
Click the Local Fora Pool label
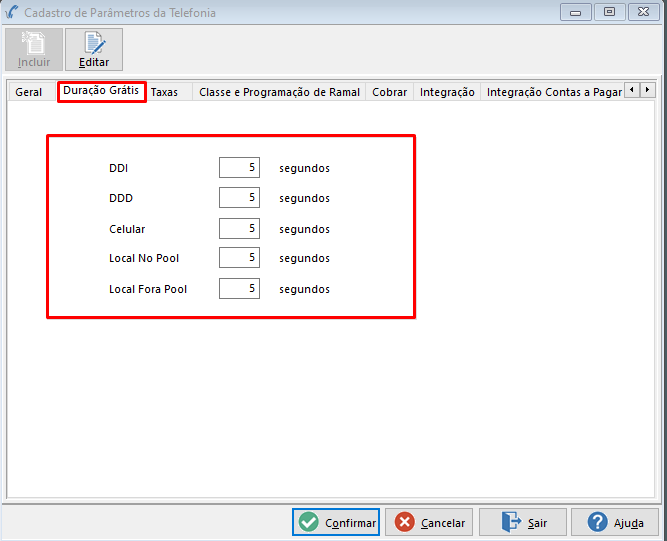click(148, 289)
